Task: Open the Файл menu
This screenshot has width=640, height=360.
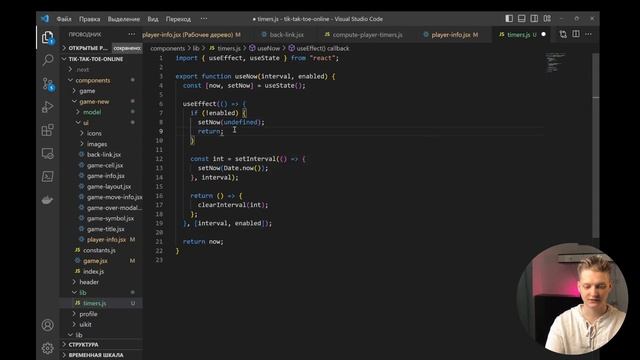Action: [x=64, y=19]
